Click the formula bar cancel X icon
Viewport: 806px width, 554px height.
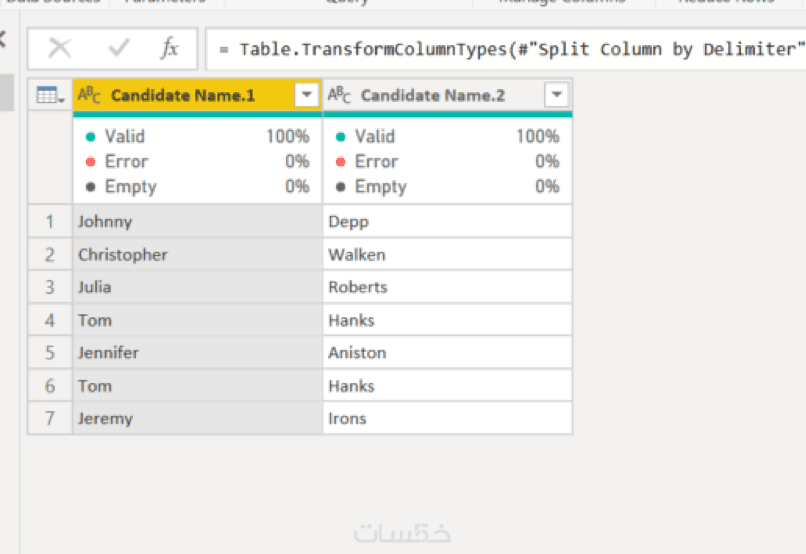tap(60, 48)
